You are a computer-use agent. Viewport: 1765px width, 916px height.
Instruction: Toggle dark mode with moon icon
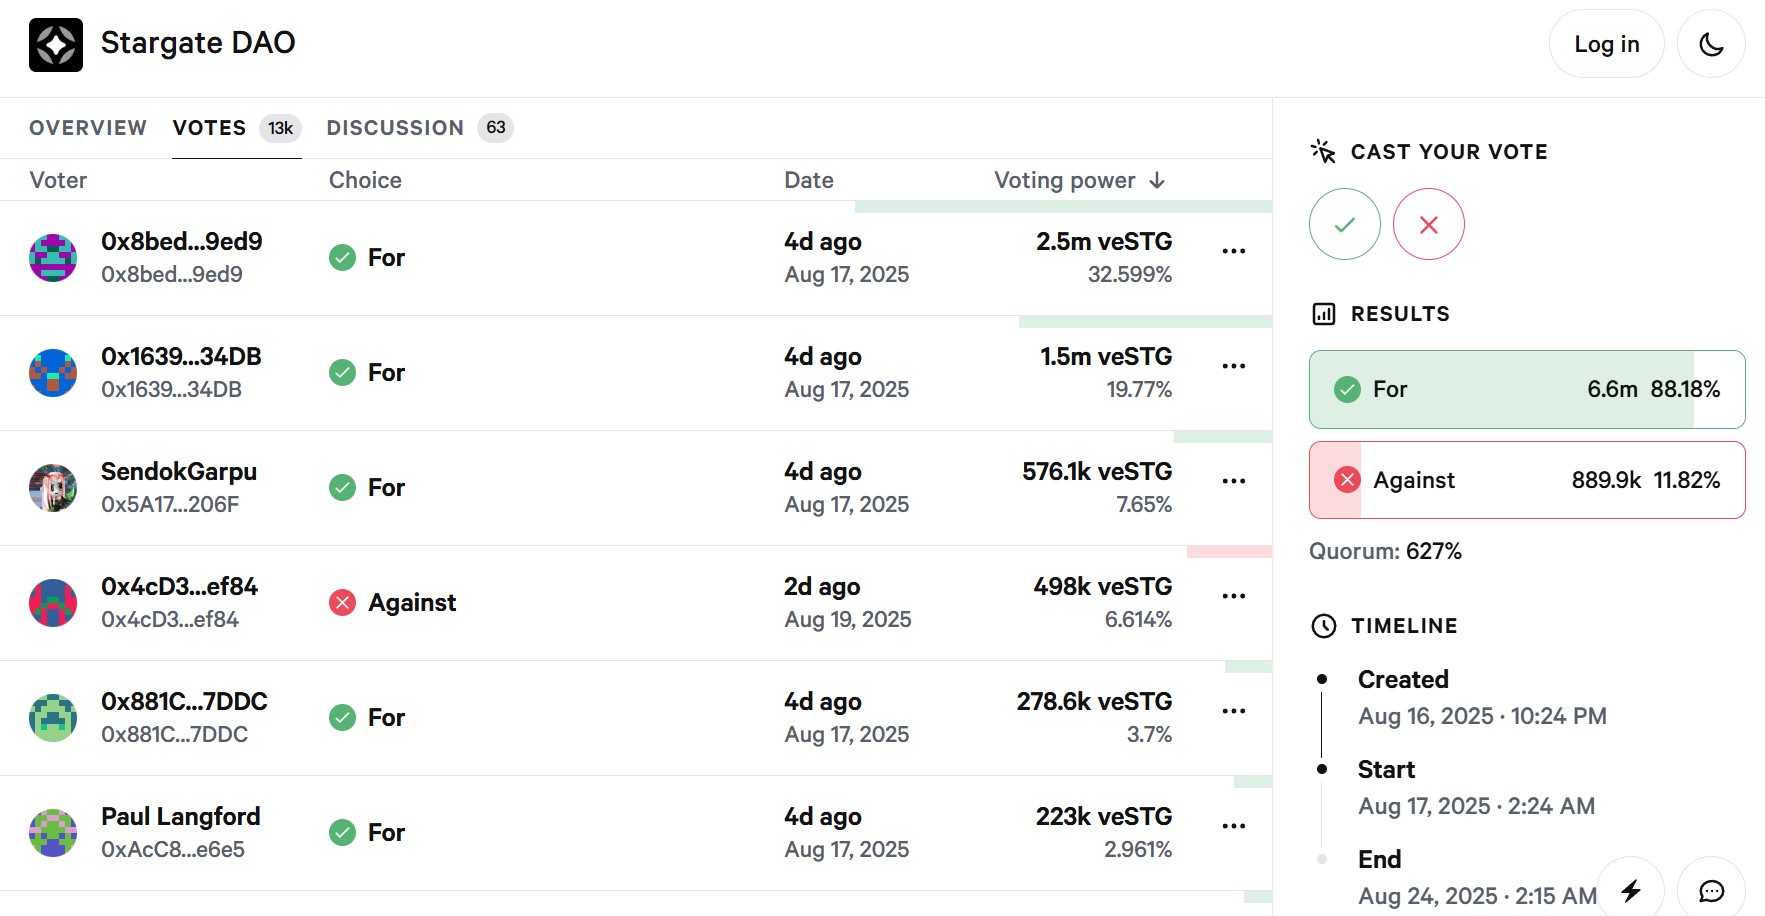tap(1710, 44)
